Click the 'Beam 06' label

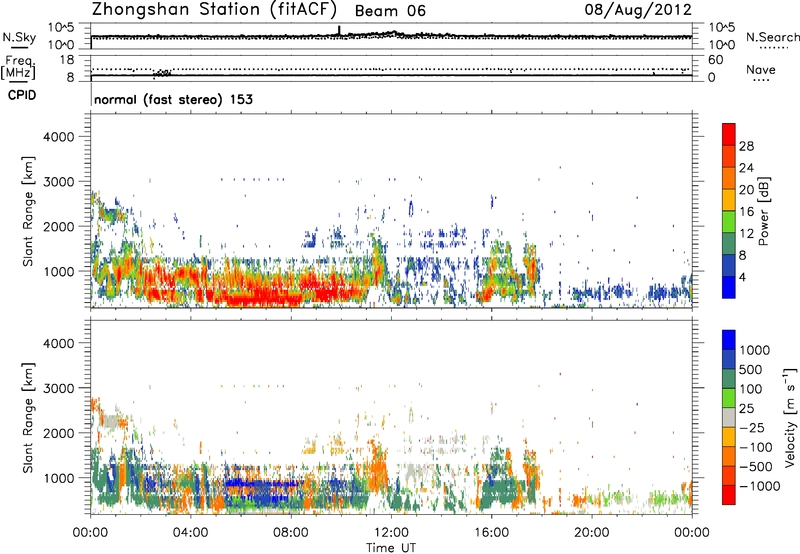390,11
